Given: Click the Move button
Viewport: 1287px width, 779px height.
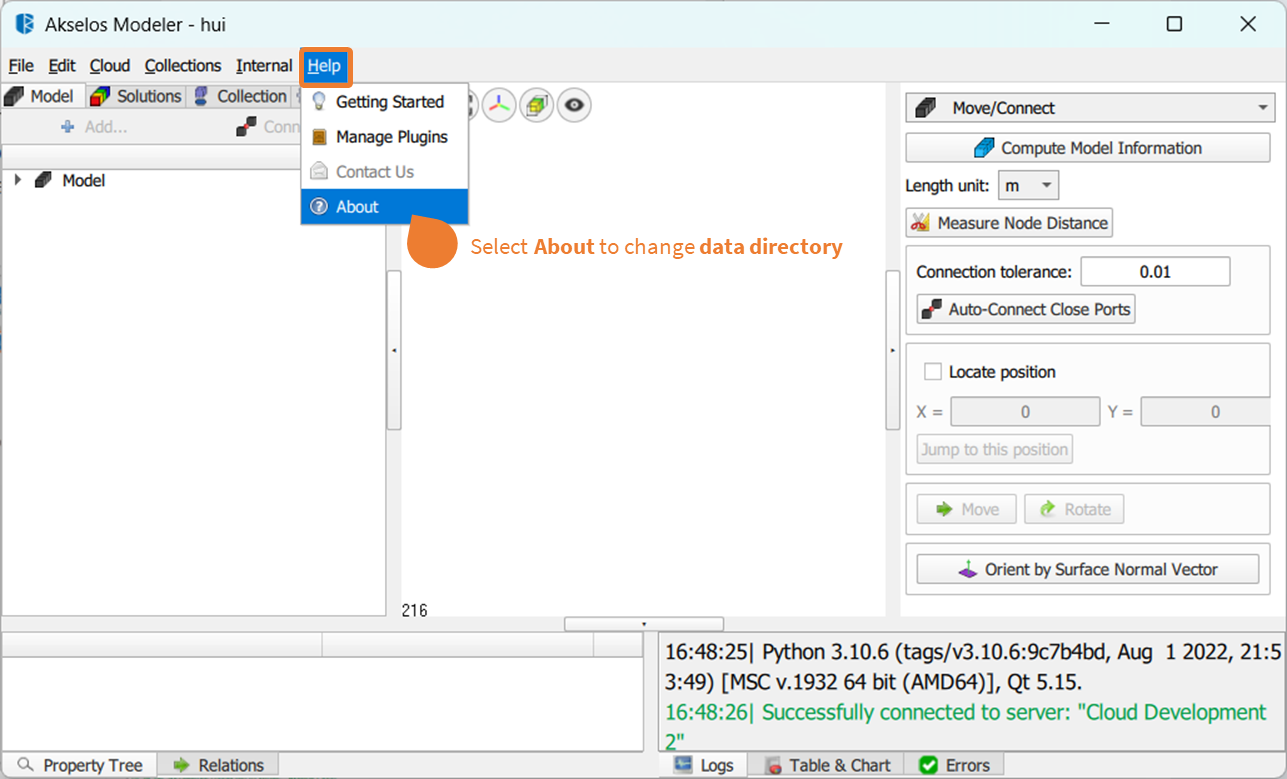Looking at the screenshot, I should tap(966, 509).
